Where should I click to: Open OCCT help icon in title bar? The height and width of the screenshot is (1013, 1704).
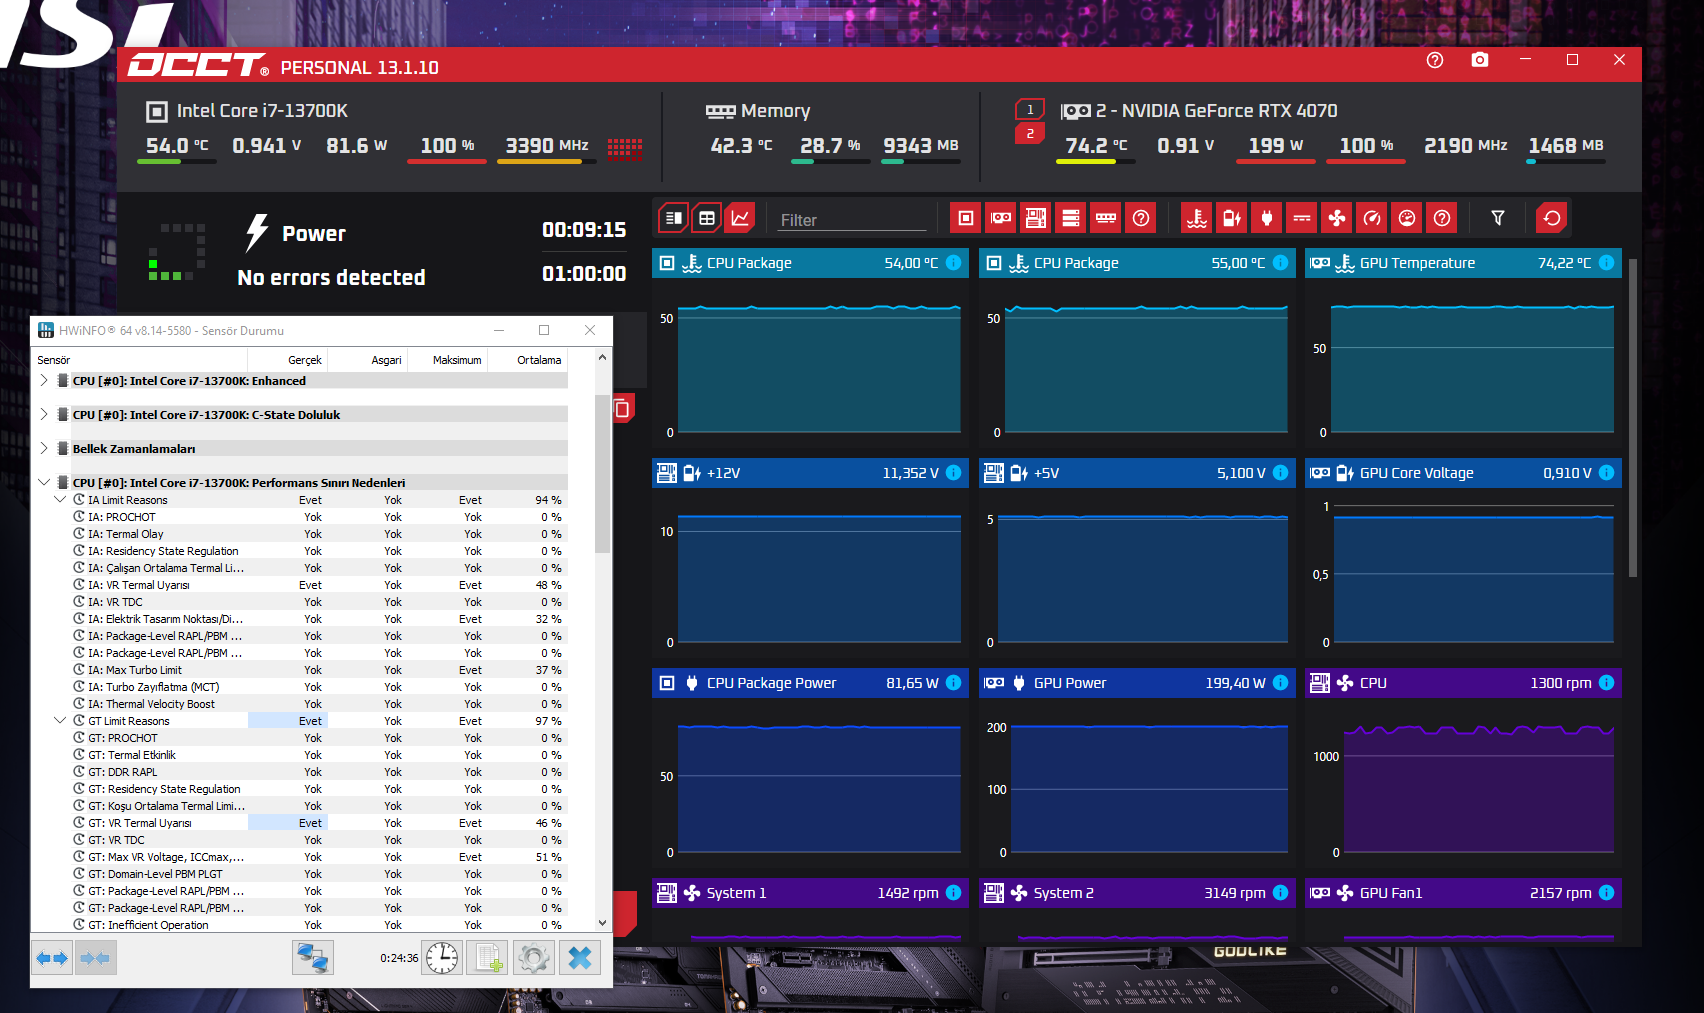click(x=1435, y=60)
